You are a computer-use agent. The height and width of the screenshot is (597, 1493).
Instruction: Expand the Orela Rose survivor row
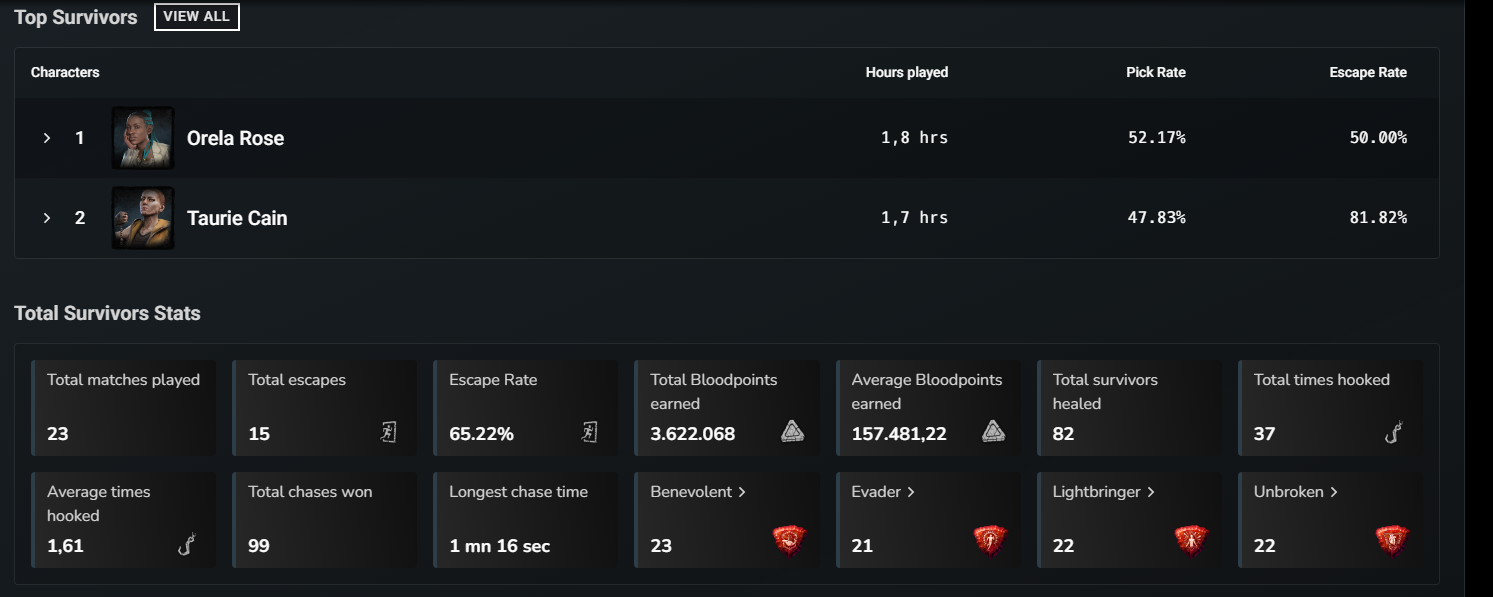pyautogui.click(x=46, y=137)
